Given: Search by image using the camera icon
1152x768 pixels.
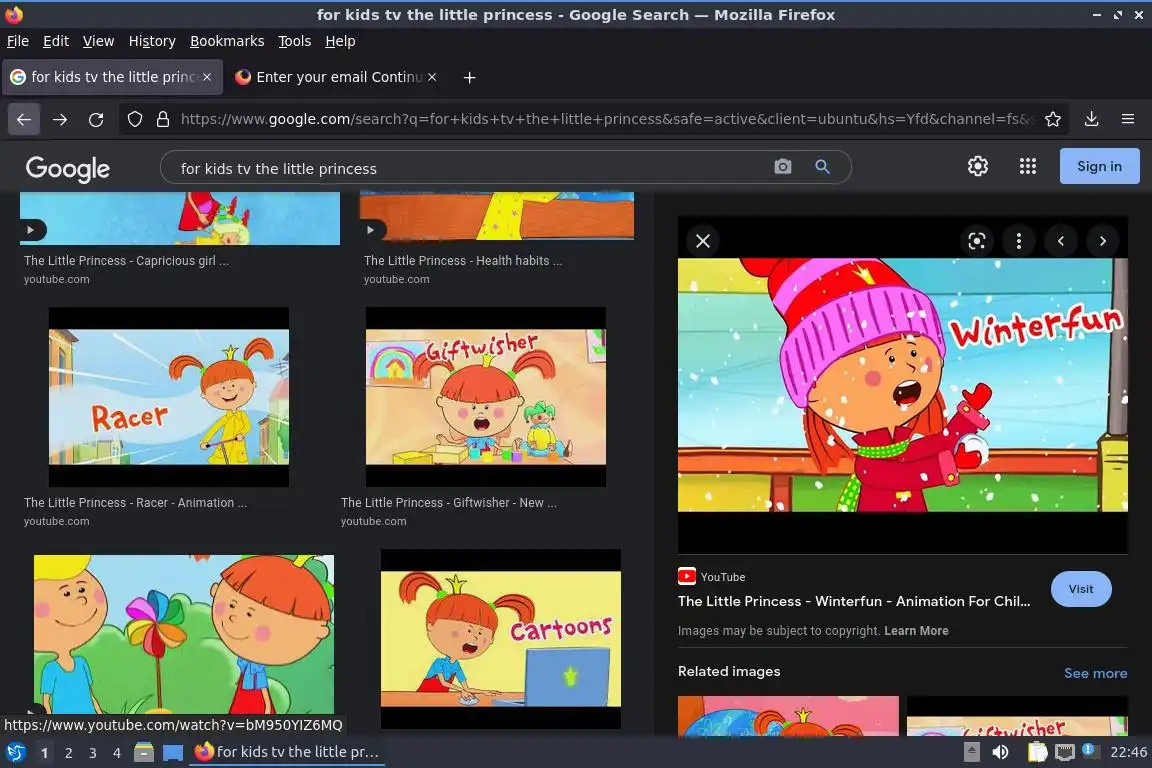Looking at the screenshot, I should (783, 167).
